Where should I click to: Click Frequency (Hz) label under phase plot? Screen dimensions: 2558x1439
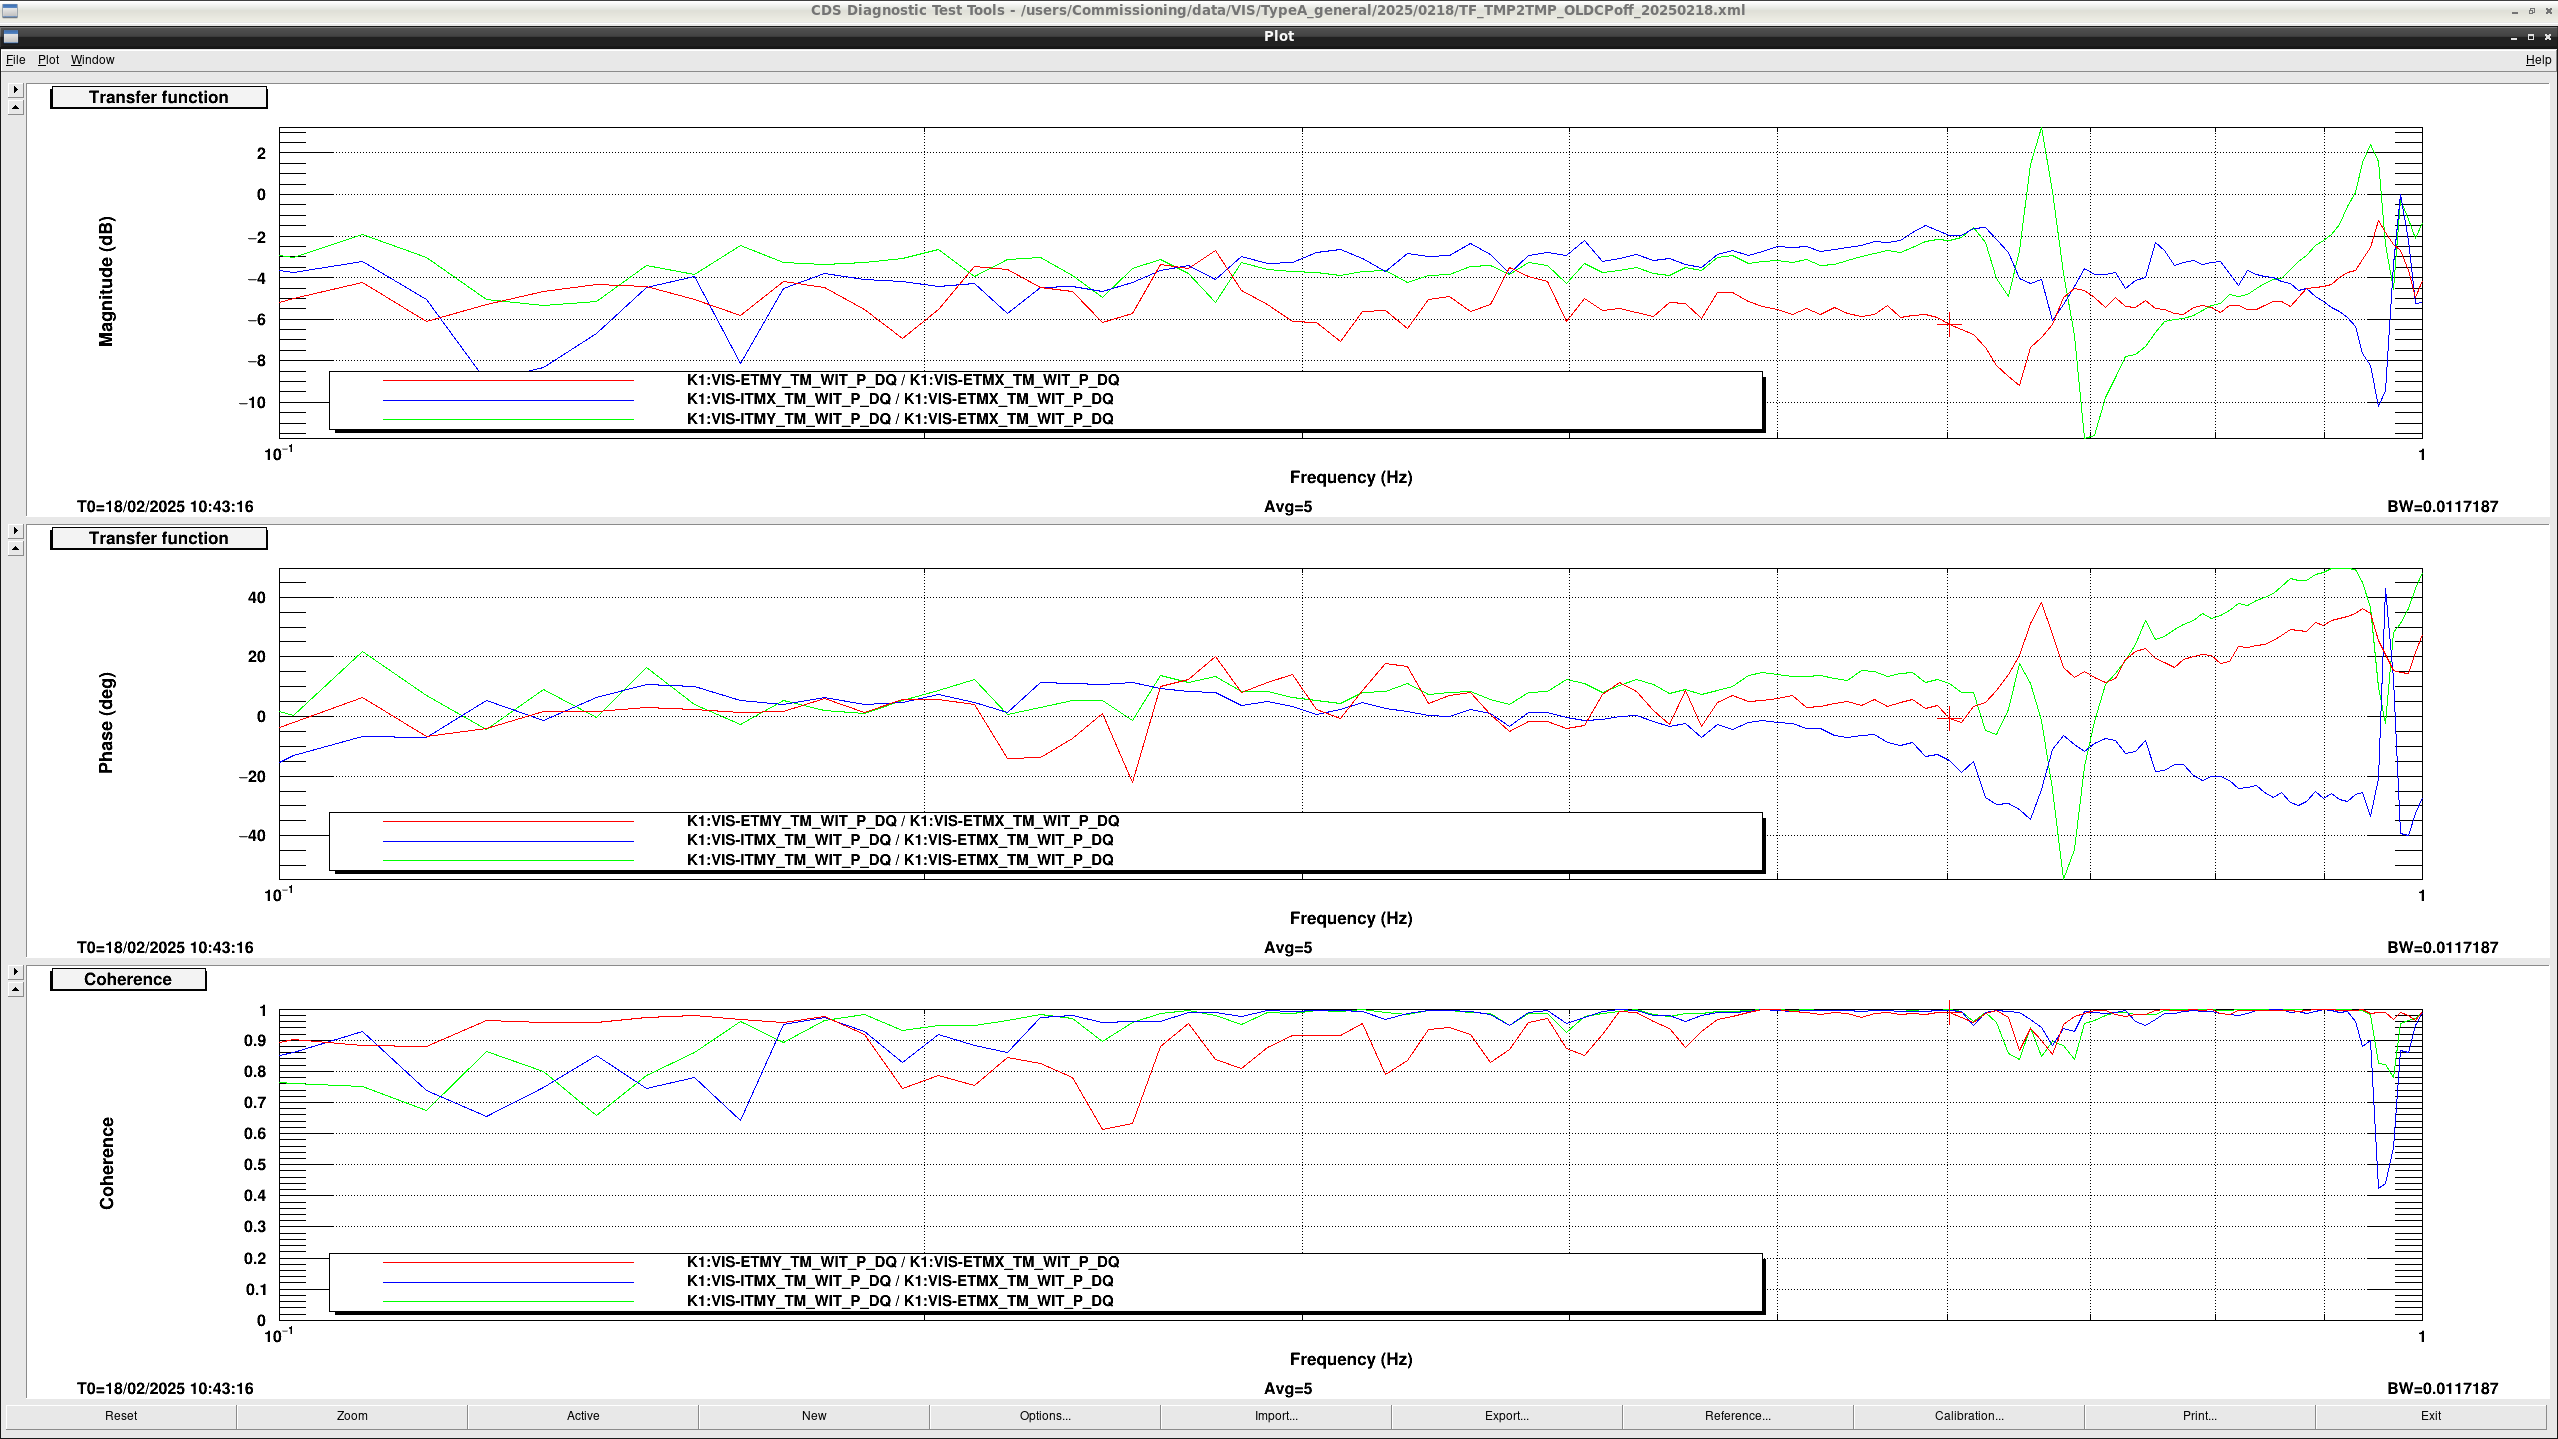[1351, 918]
